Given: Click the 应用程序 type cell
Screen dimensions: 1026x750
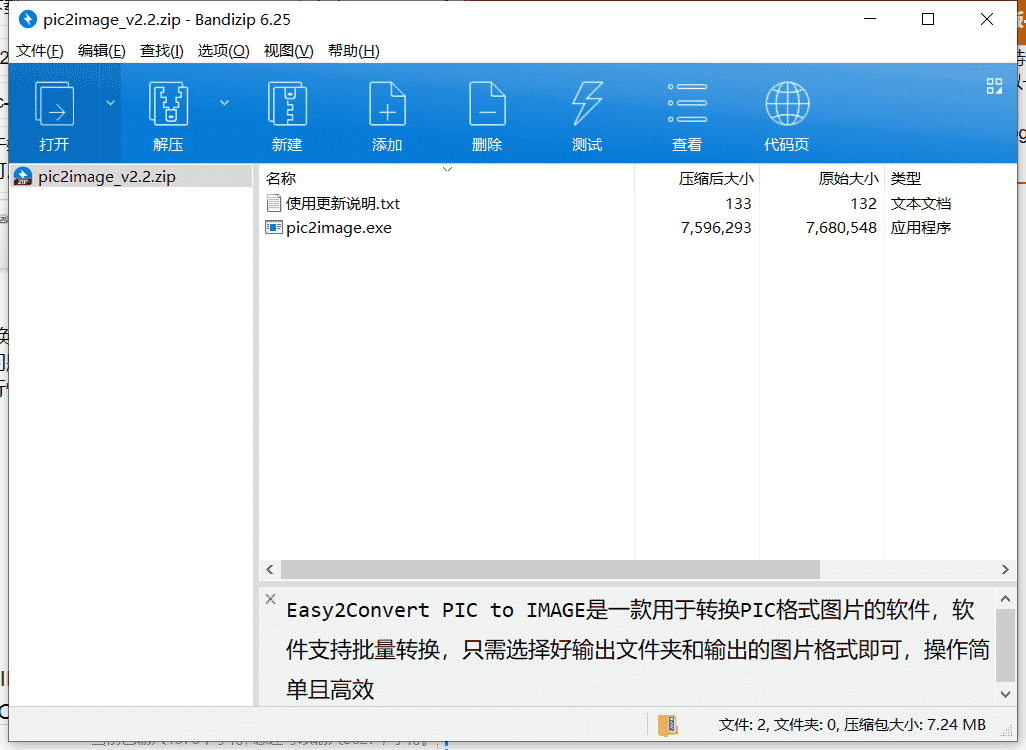Looking at the screenshot, I should click(921, 228).
